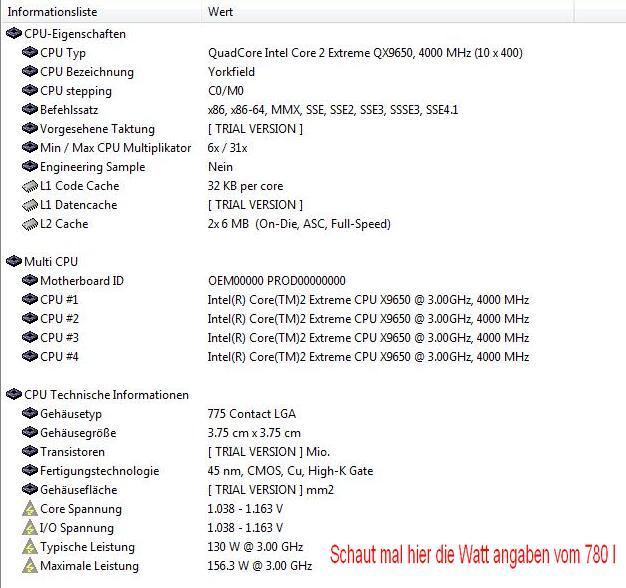Select the I/O Spannung 1.038 - 1.163 V value

[x=246, y=528]
